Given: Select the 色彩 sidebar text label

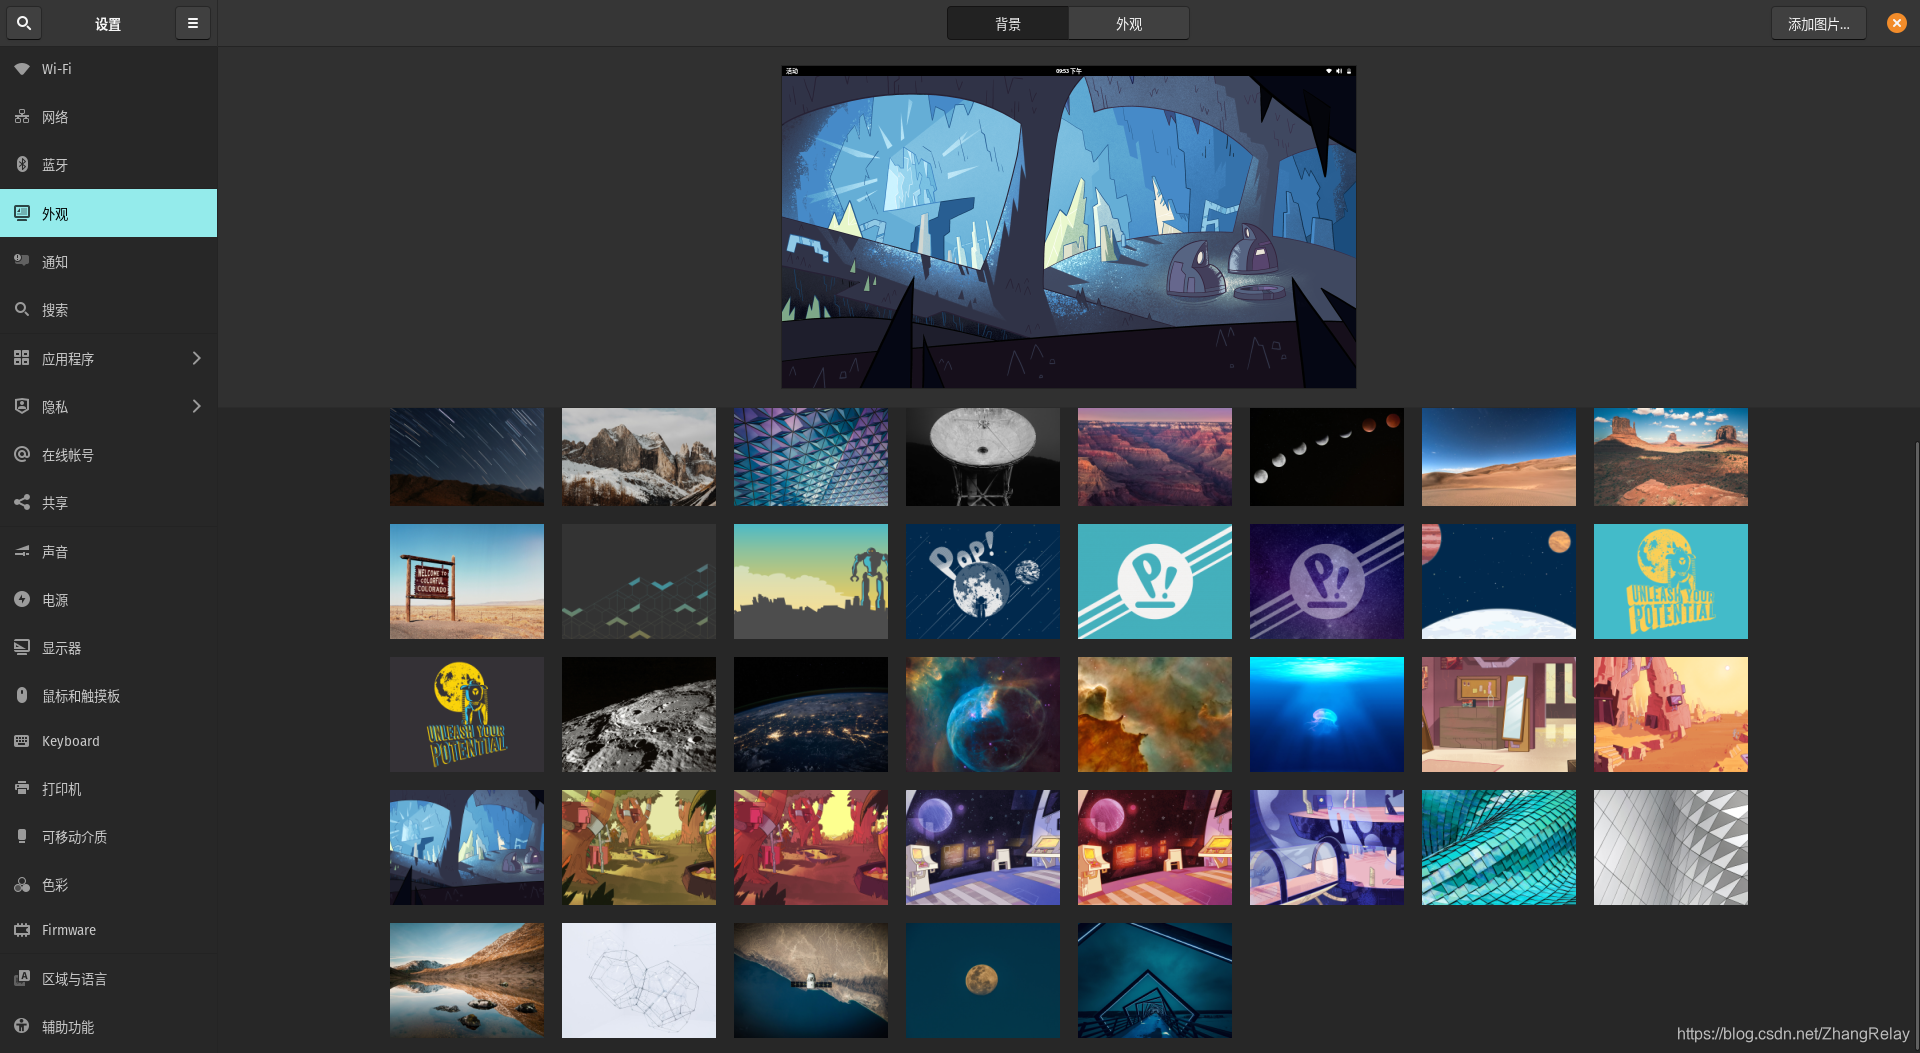Looking at the screenshot, I should click(x=55, y=885).
